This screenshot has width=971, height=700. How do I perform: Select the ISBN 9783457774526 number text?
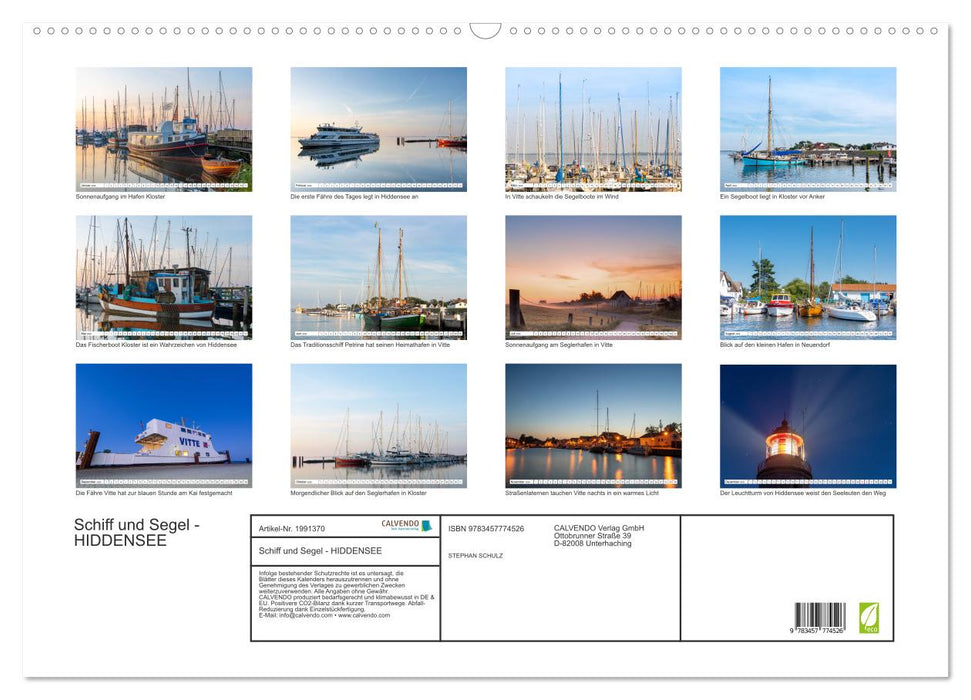click(x=486, y=528)
